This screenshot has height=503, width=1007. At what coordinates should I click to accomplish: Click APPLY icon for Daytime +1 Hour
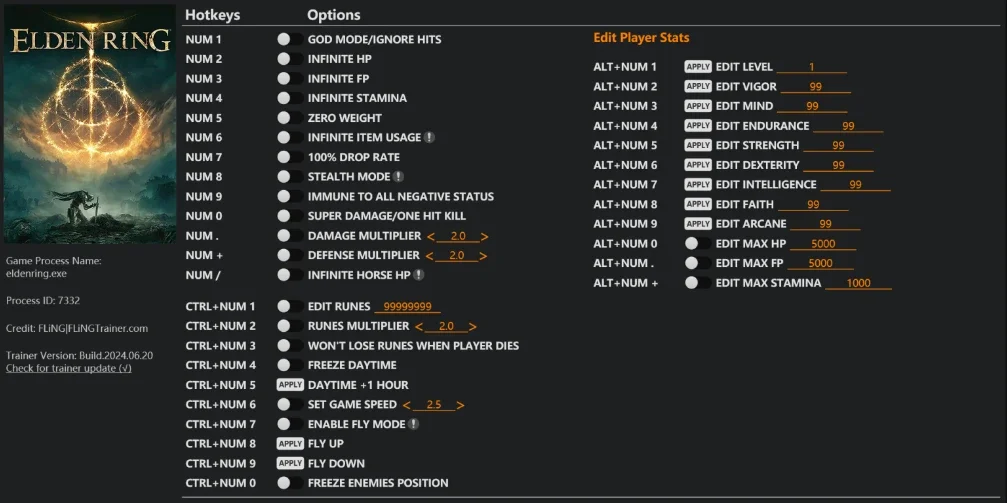tap(290, 385)
